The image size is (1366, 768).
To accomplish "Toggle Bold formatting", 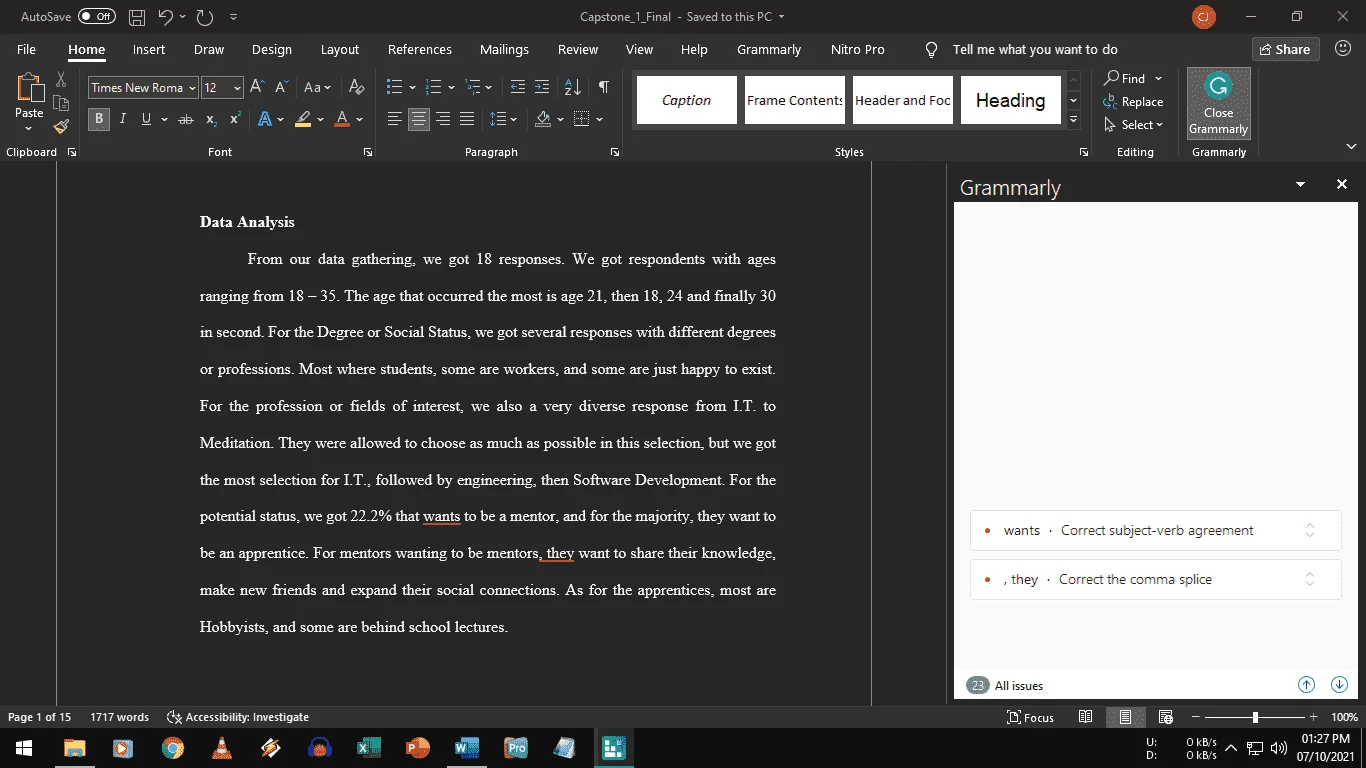I will [98, 119].
